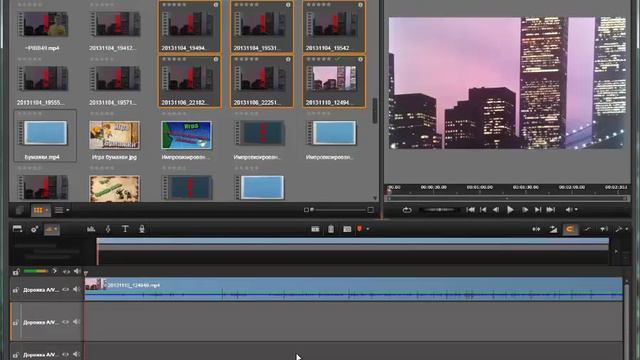
Task: Mute audio of track containing 20131110 clip
Action: (x=76, y=289)
